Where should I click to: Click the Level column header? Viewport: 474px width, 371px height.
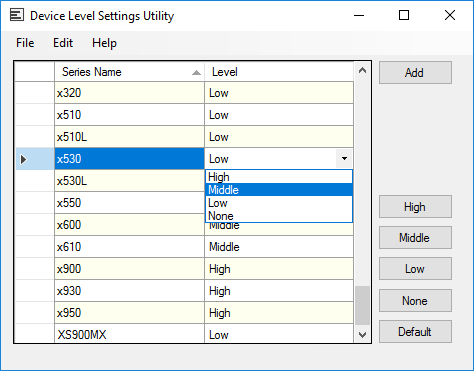click(x=279, y=72)
